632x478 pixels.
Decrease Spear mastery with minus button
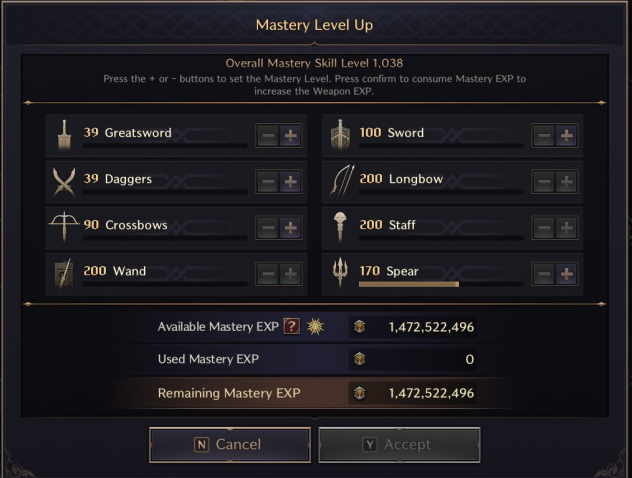tap(544, 274)
